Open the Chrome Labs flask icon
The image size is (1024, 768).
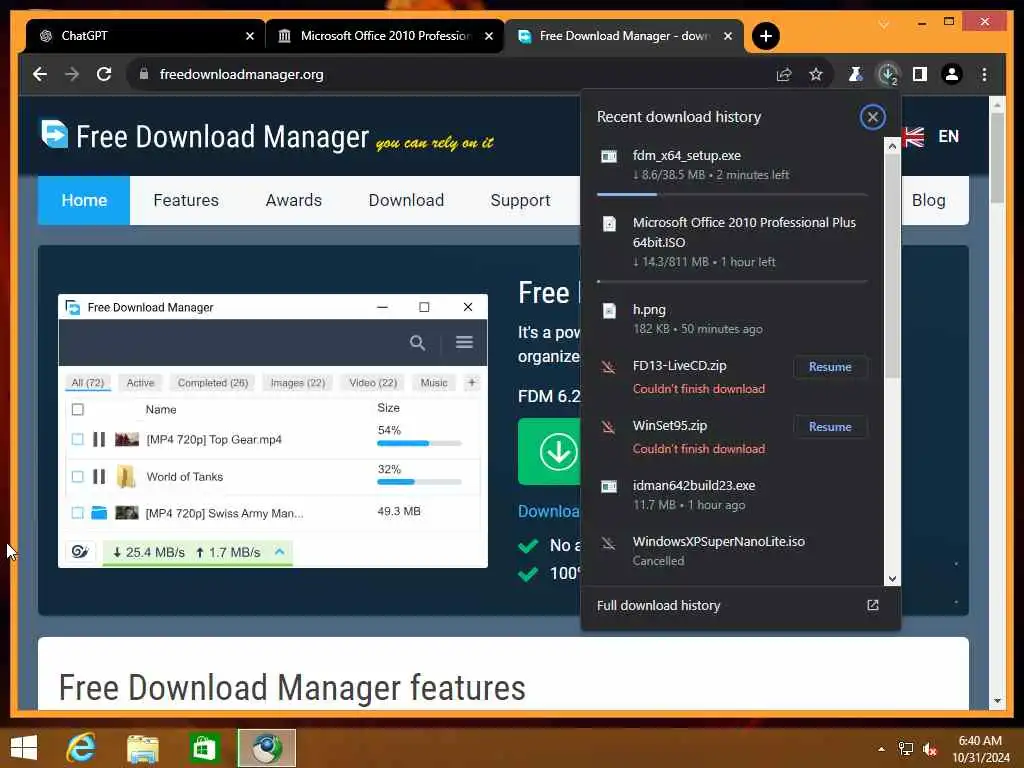click(x=855, y=74)
